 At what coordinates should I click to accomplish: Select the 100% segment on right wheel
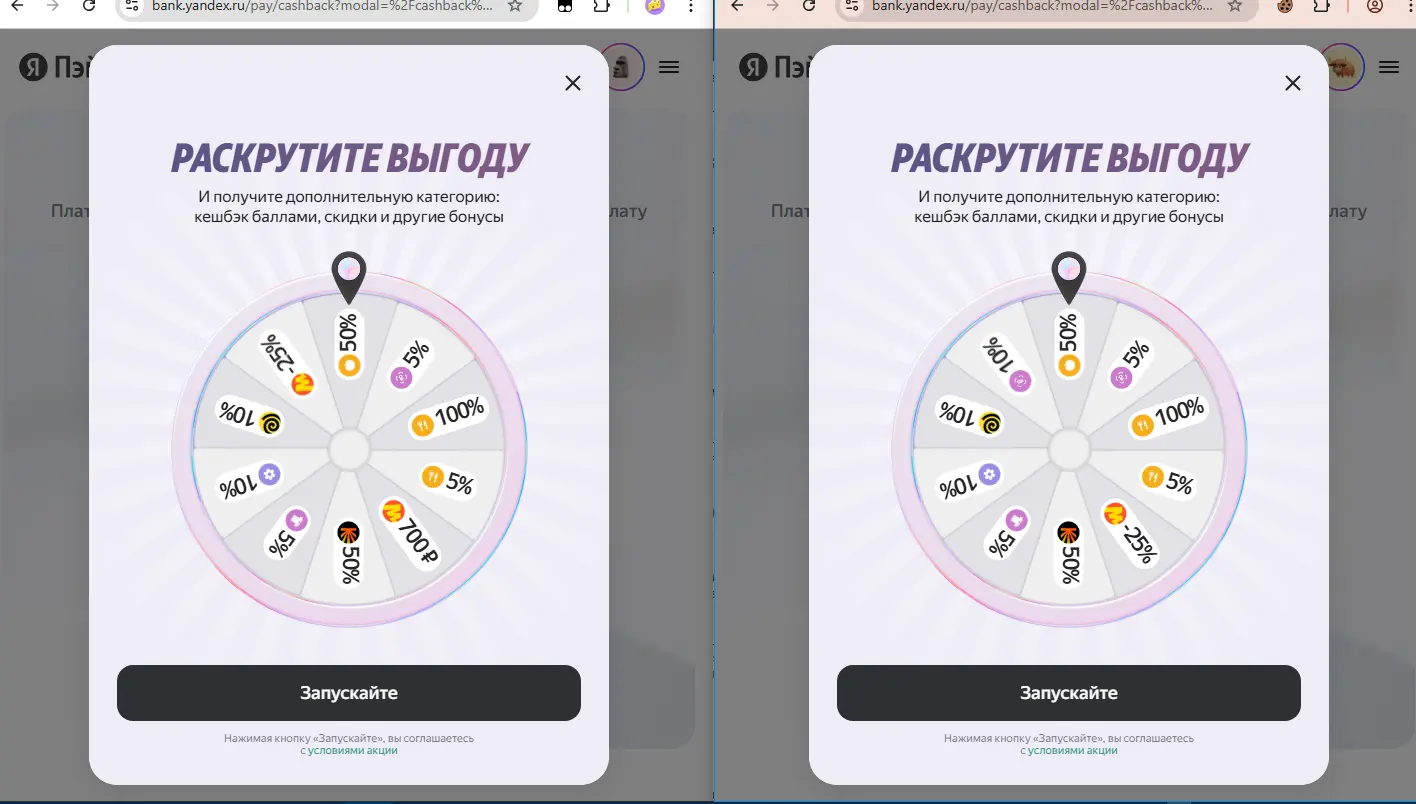point(1168,416)
